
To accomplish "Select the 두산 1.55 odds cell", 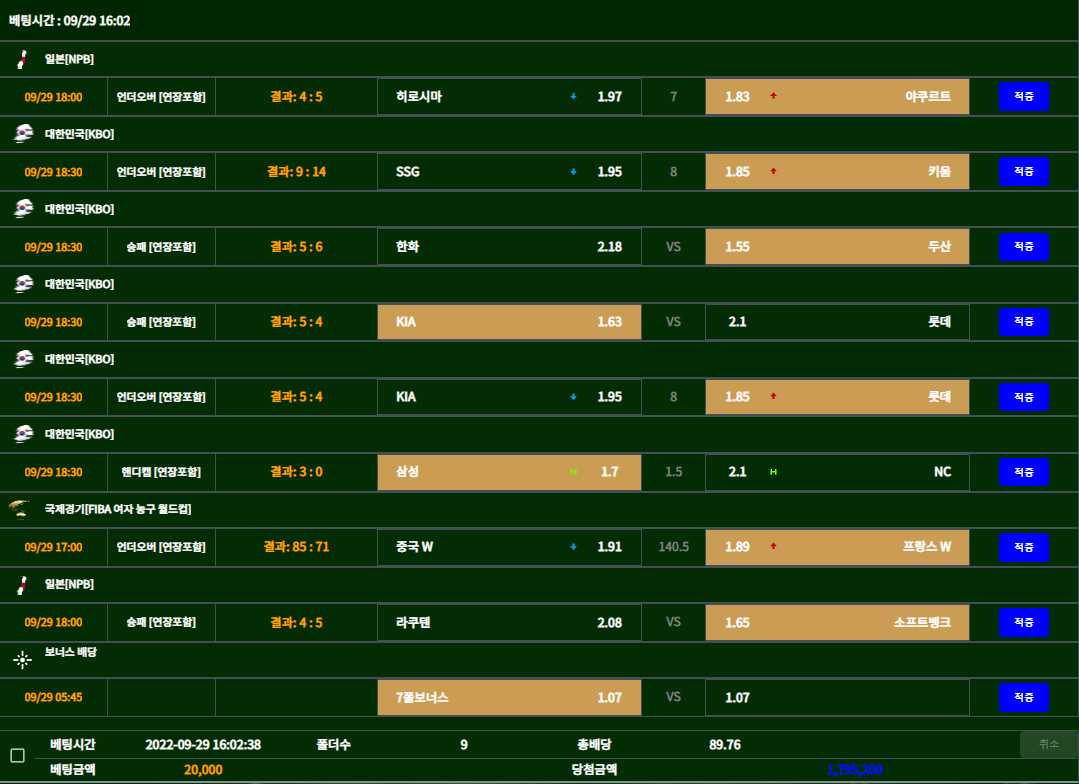I will point(837,247).
